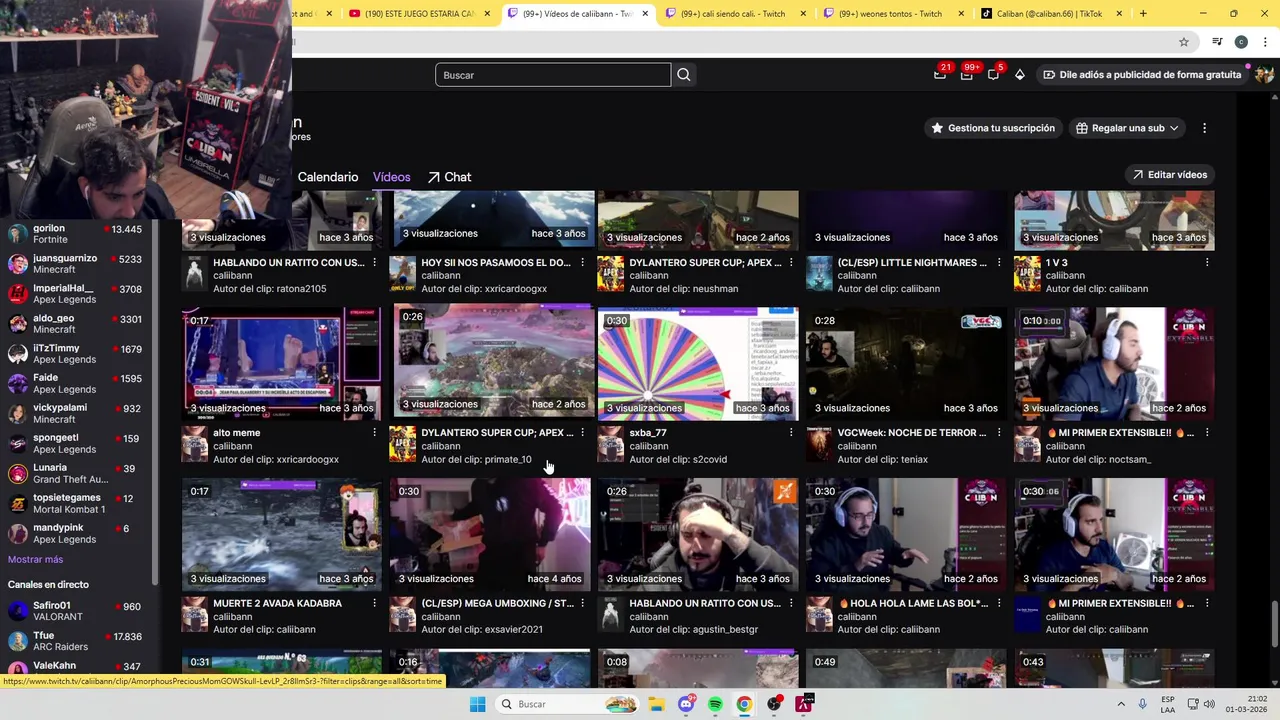This screenshot has width=1280, height=720.
Task: Open the Chat popout tab
Action: [x=449, y=177]
